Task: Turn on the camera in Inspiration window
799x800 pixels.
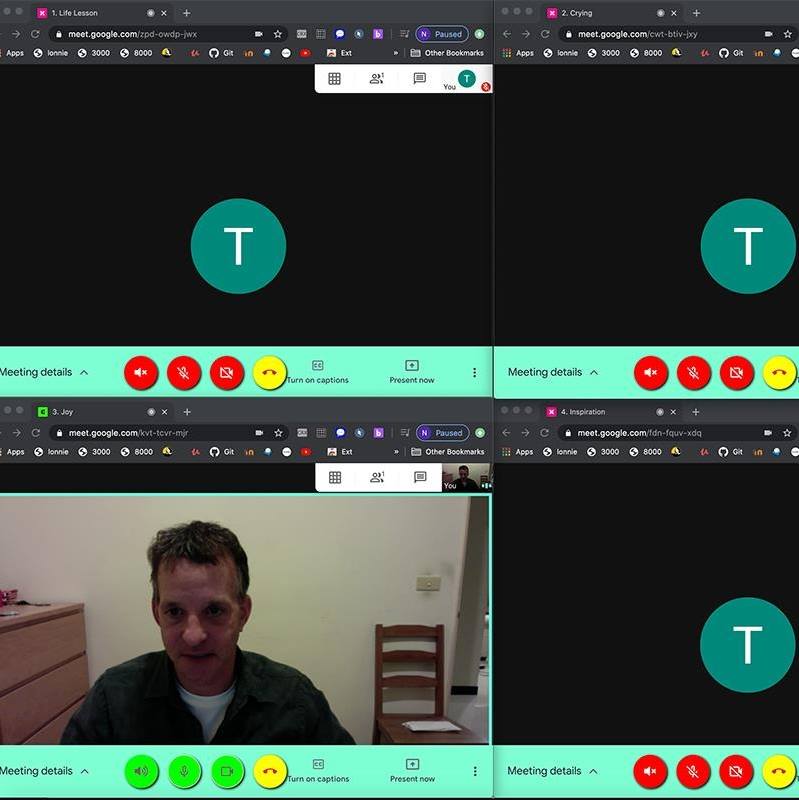Action: 736,771
